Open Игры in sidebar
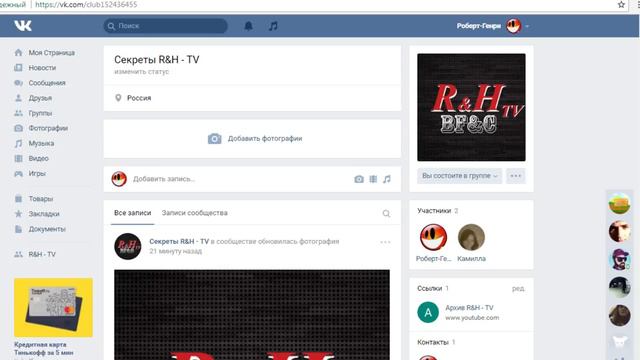The height and width of the screenshot is (360, 640). point(37,173)
